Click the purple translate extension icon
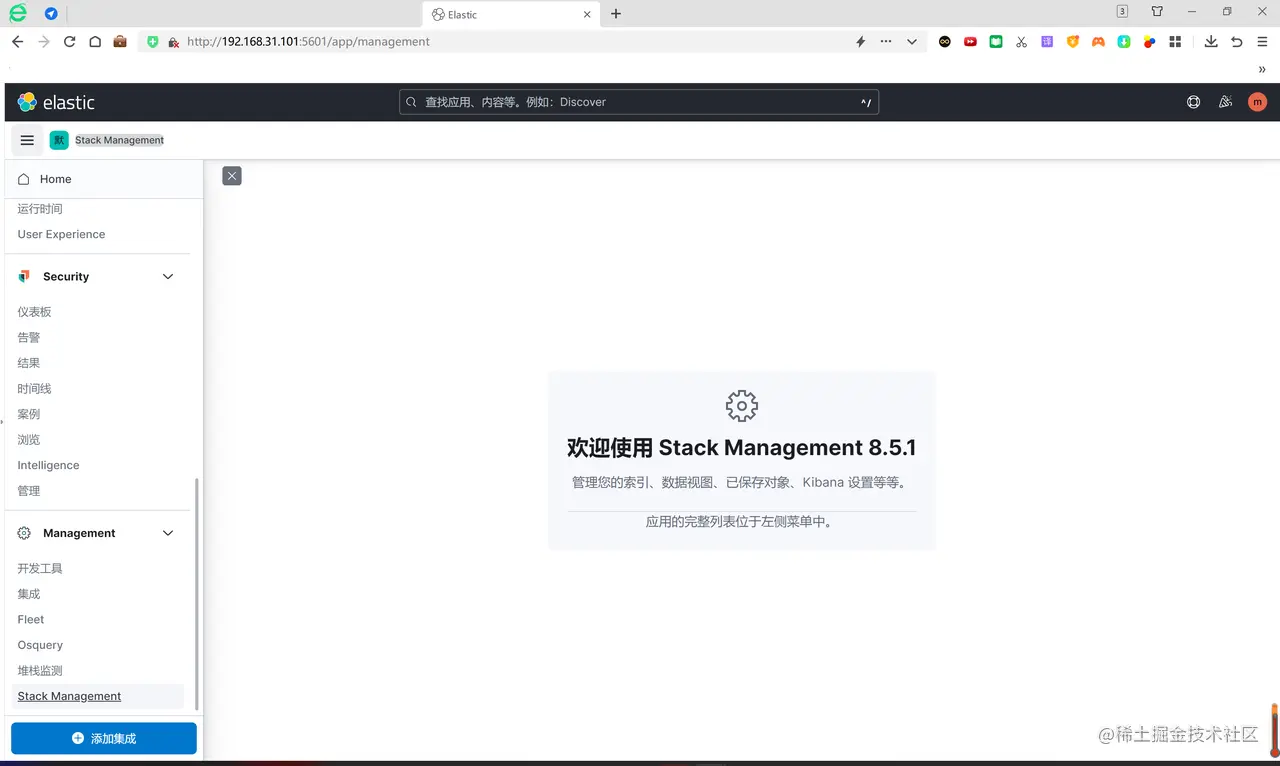Screen dimensions: 1280x766 [x=1047, y=42]
